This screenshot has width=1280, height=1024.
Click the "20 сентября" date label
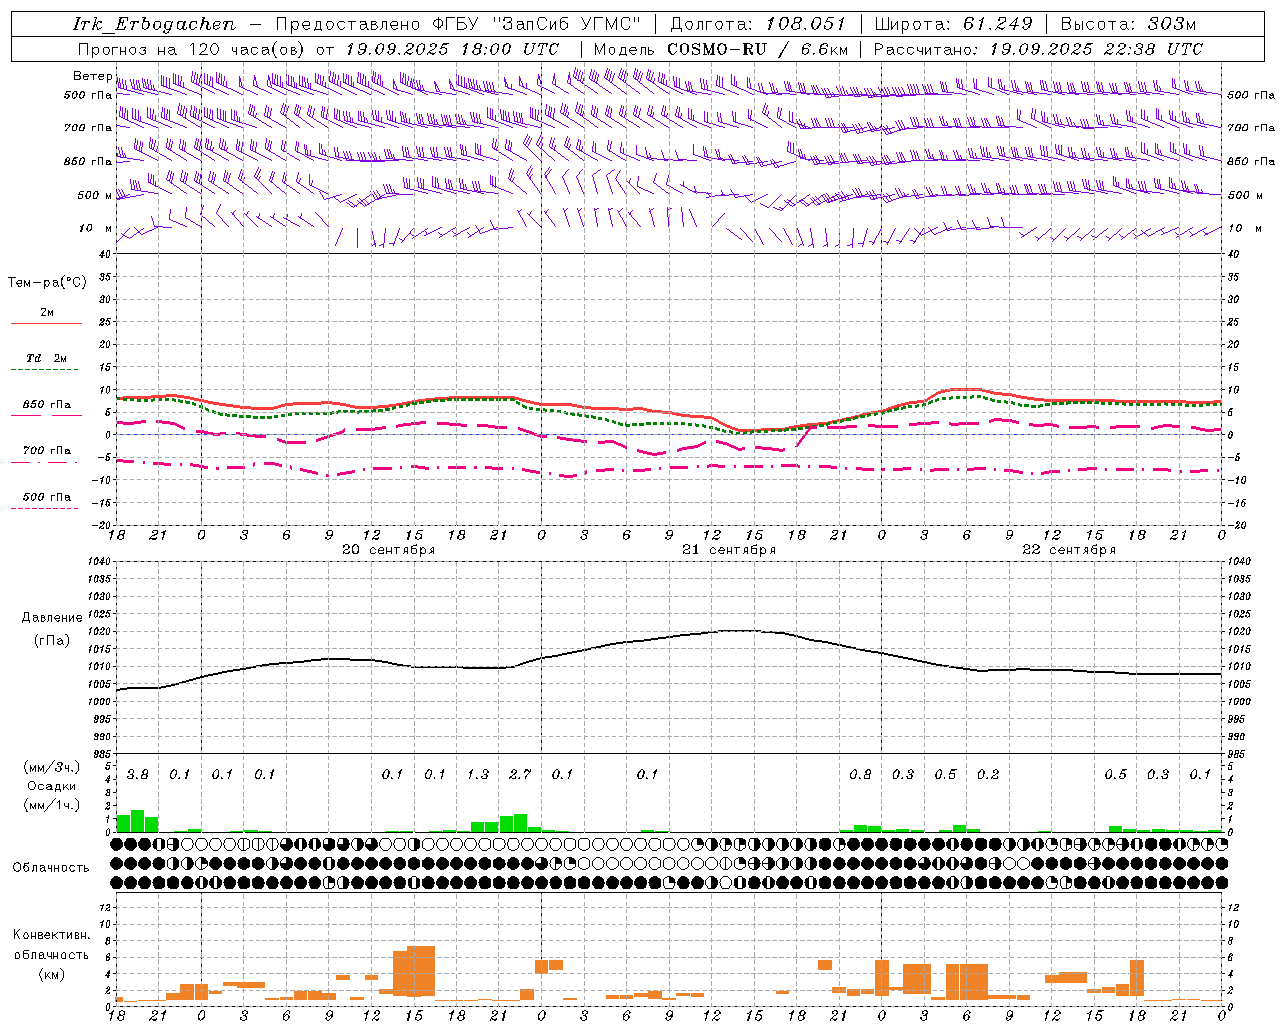tap(388, 550)
